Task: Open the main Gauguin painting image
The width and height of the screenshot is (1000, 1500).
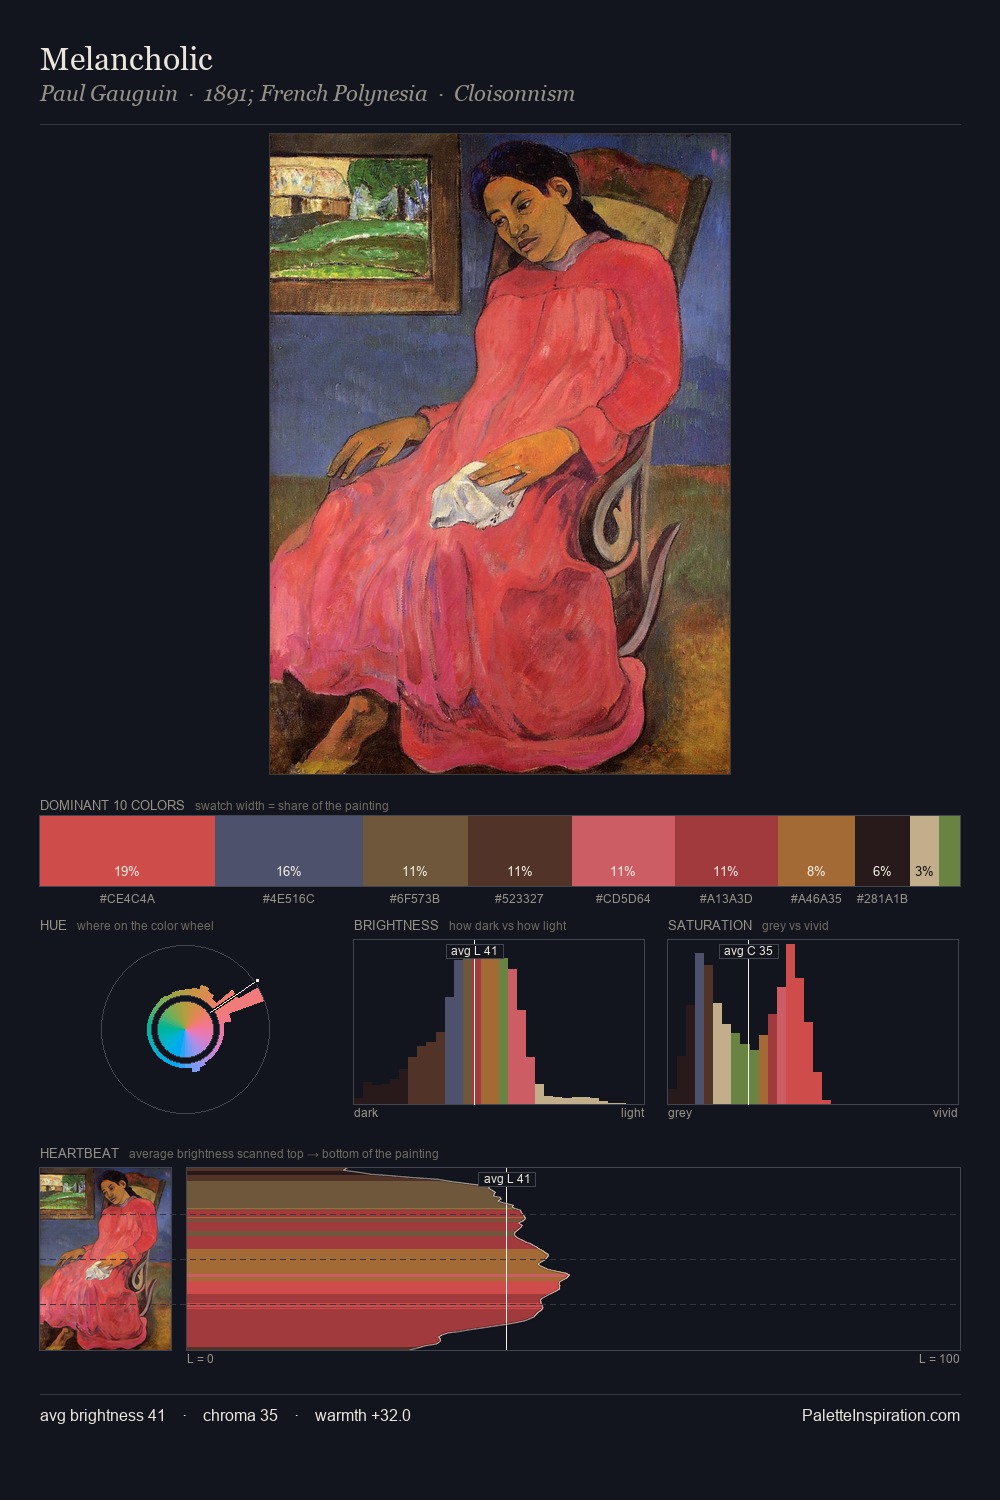Action: tap(500, 454)
